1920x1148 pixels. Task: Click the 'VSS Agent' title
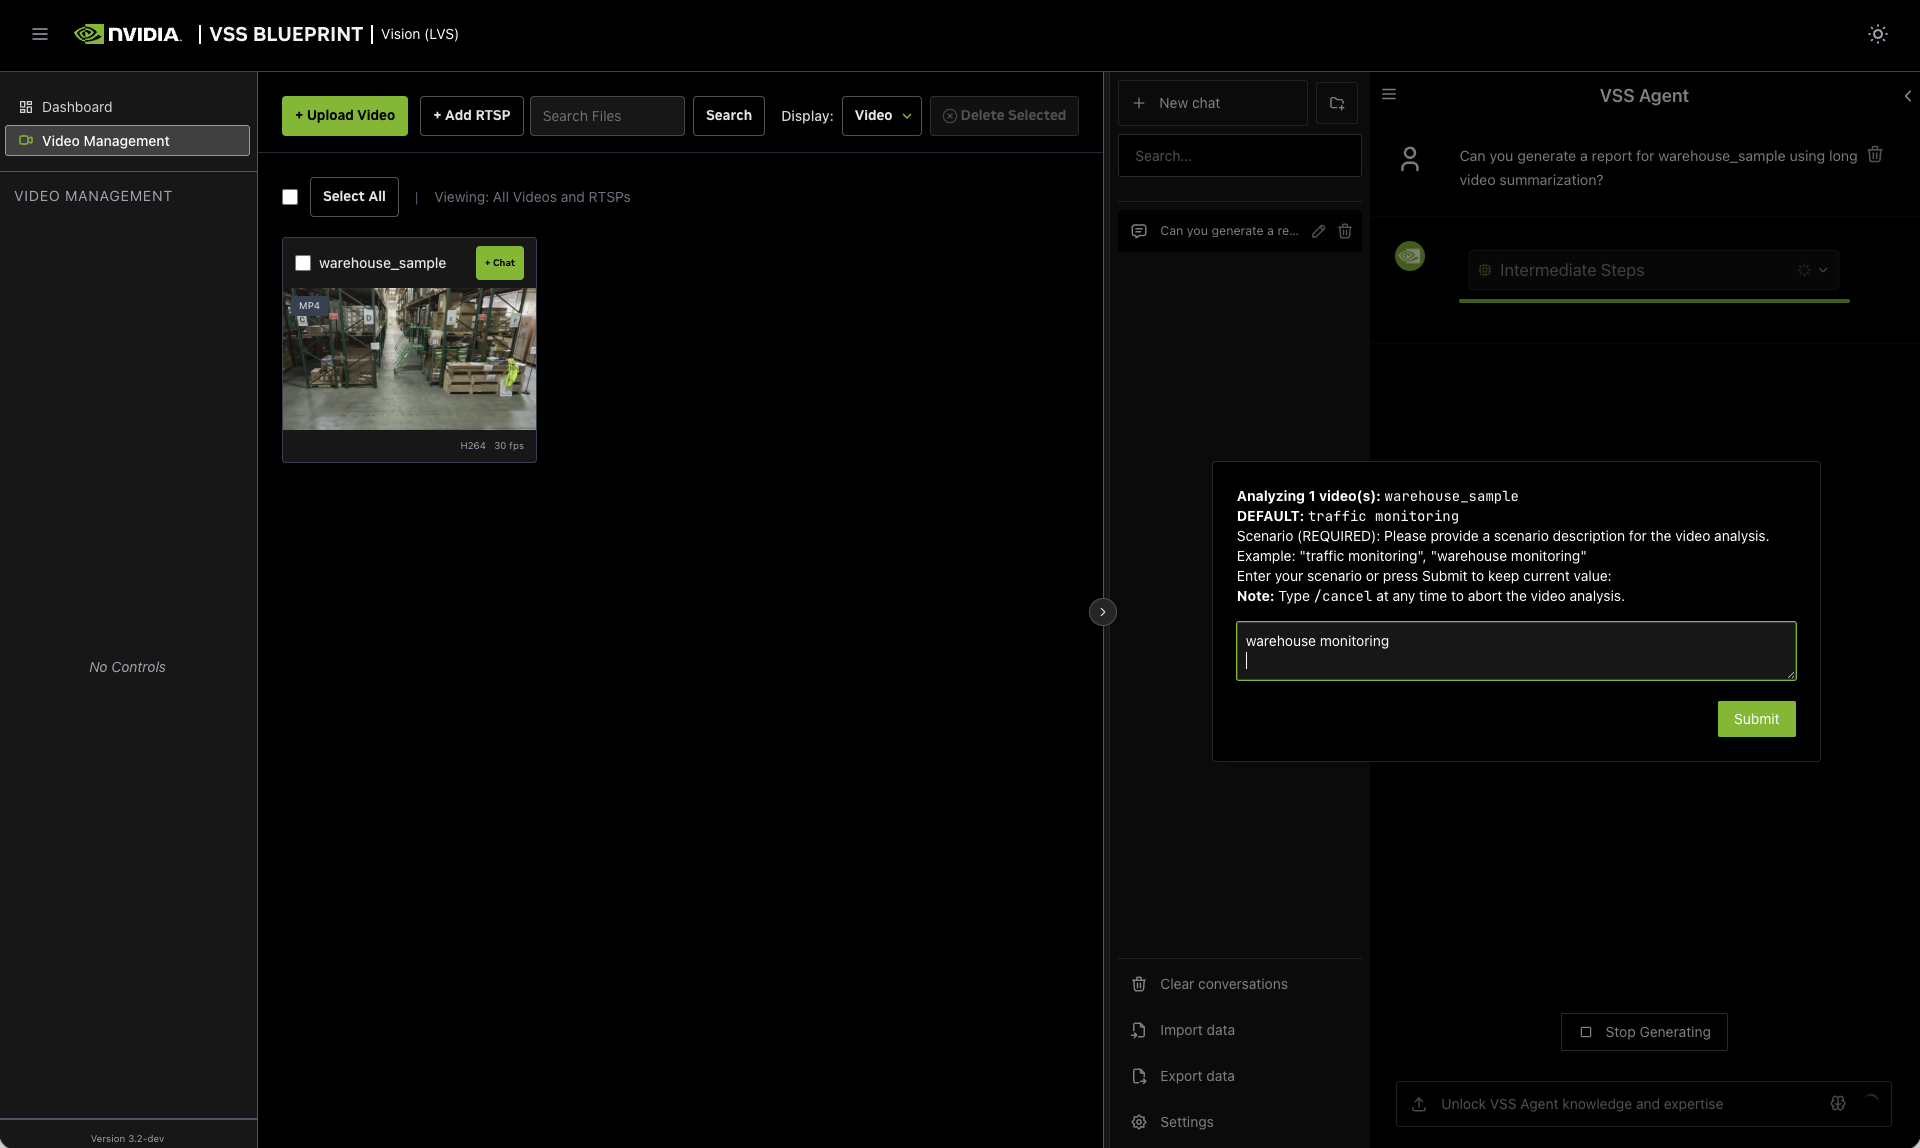click(x=1644, y=96)
